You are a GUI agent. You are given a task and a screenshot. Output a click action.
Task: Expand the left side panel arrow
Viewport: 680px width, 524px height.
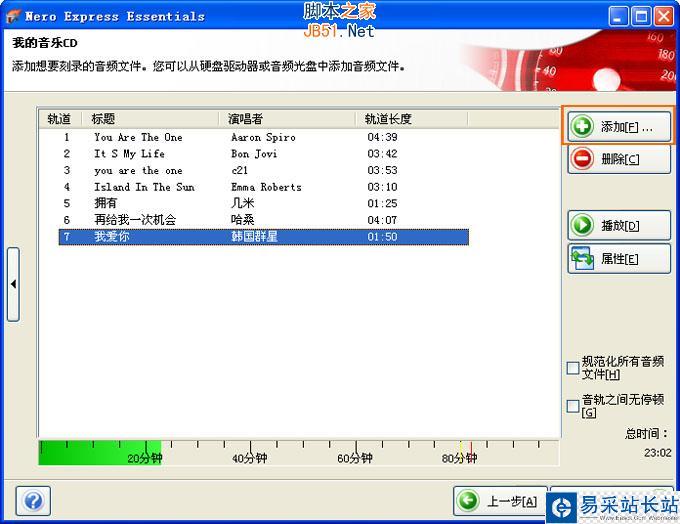[x=13, y=284]
